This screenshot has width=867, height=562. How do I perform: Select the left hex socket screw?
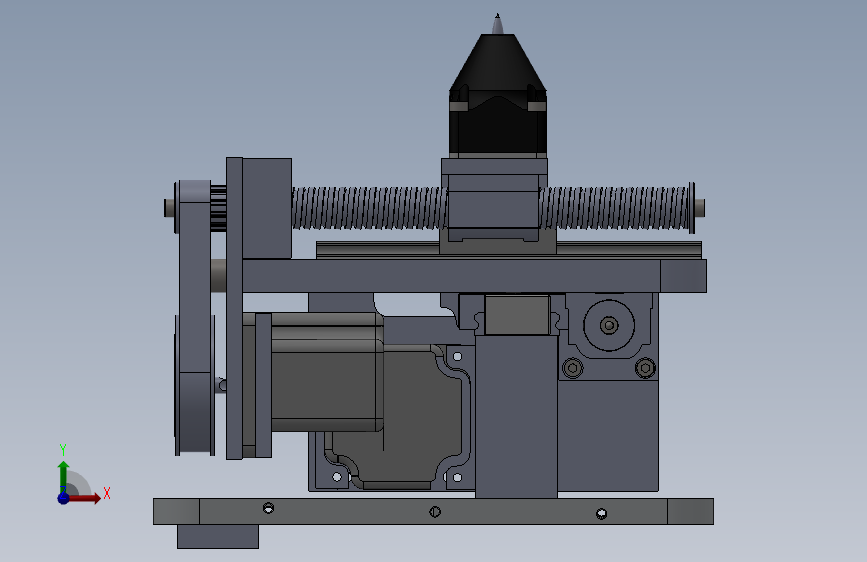[573, 368]
